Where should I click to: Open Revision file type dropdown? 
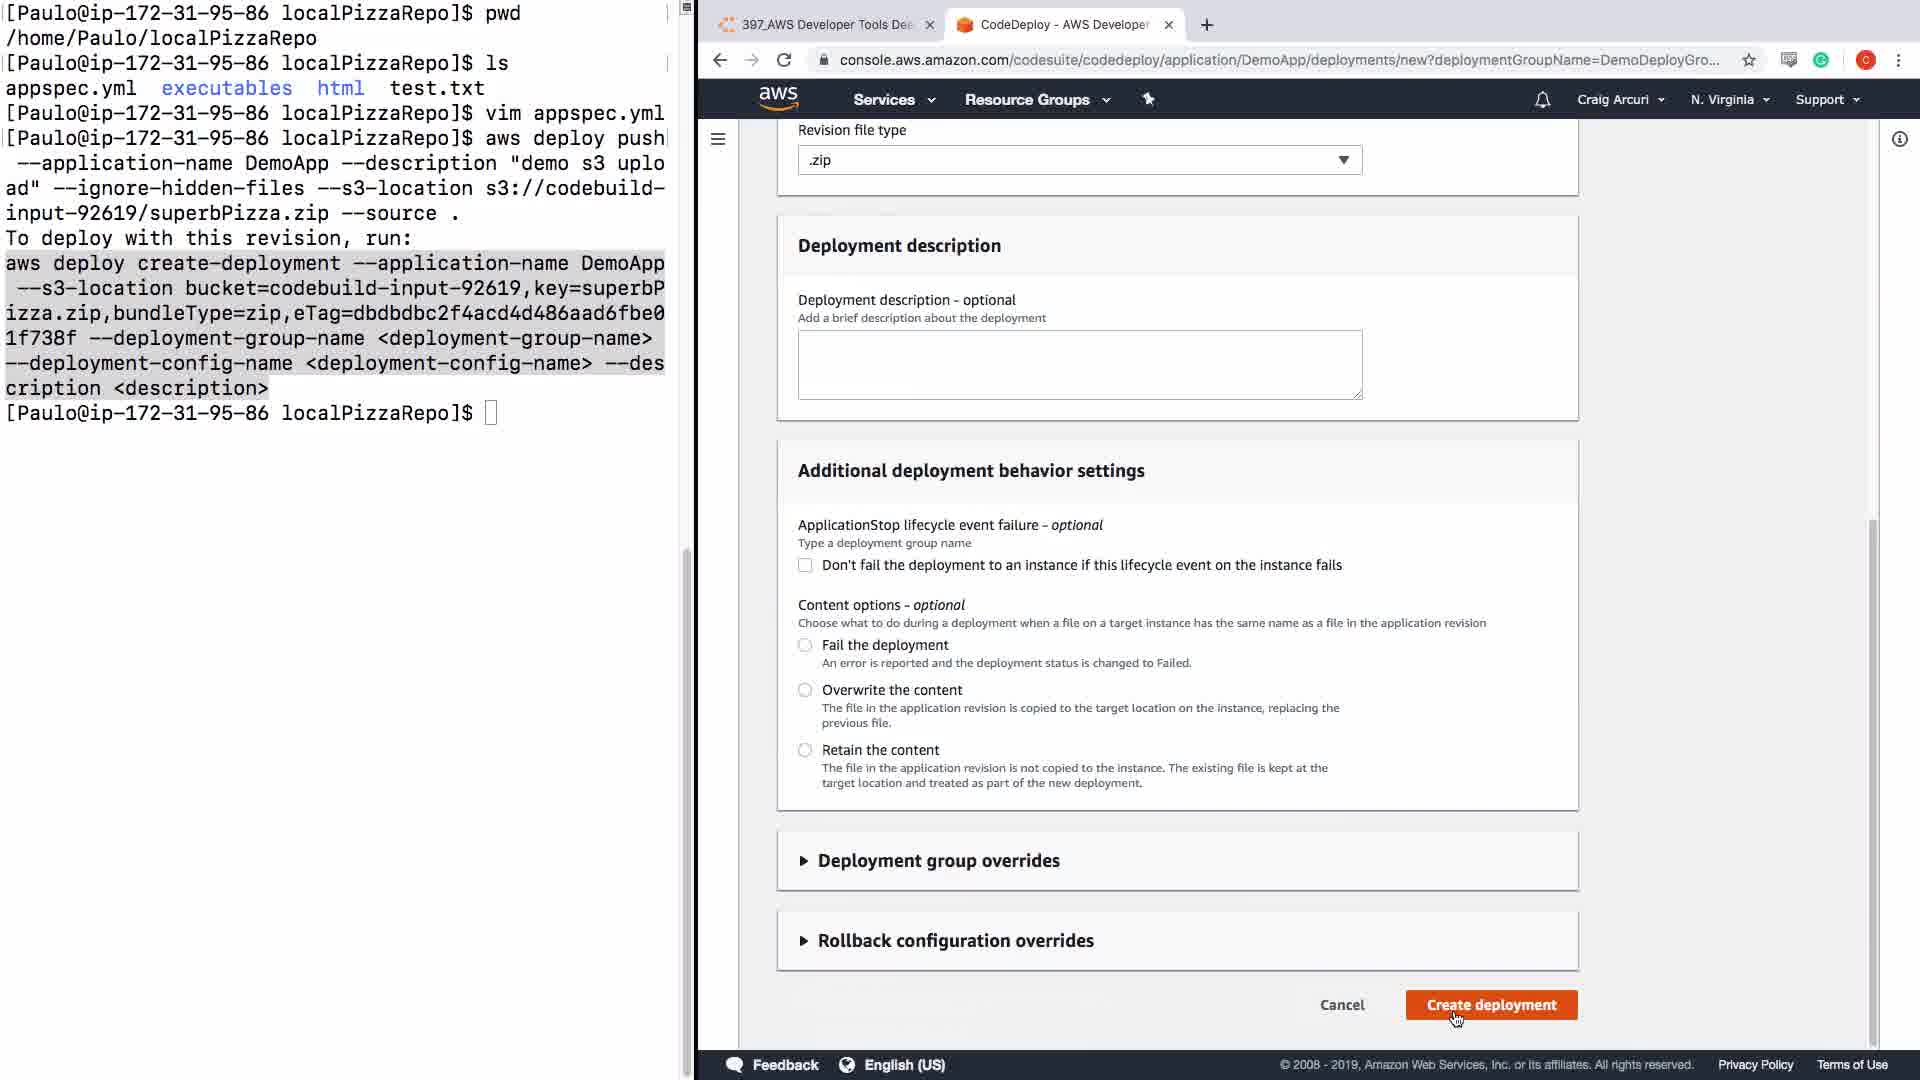(x=1079, y=160)
